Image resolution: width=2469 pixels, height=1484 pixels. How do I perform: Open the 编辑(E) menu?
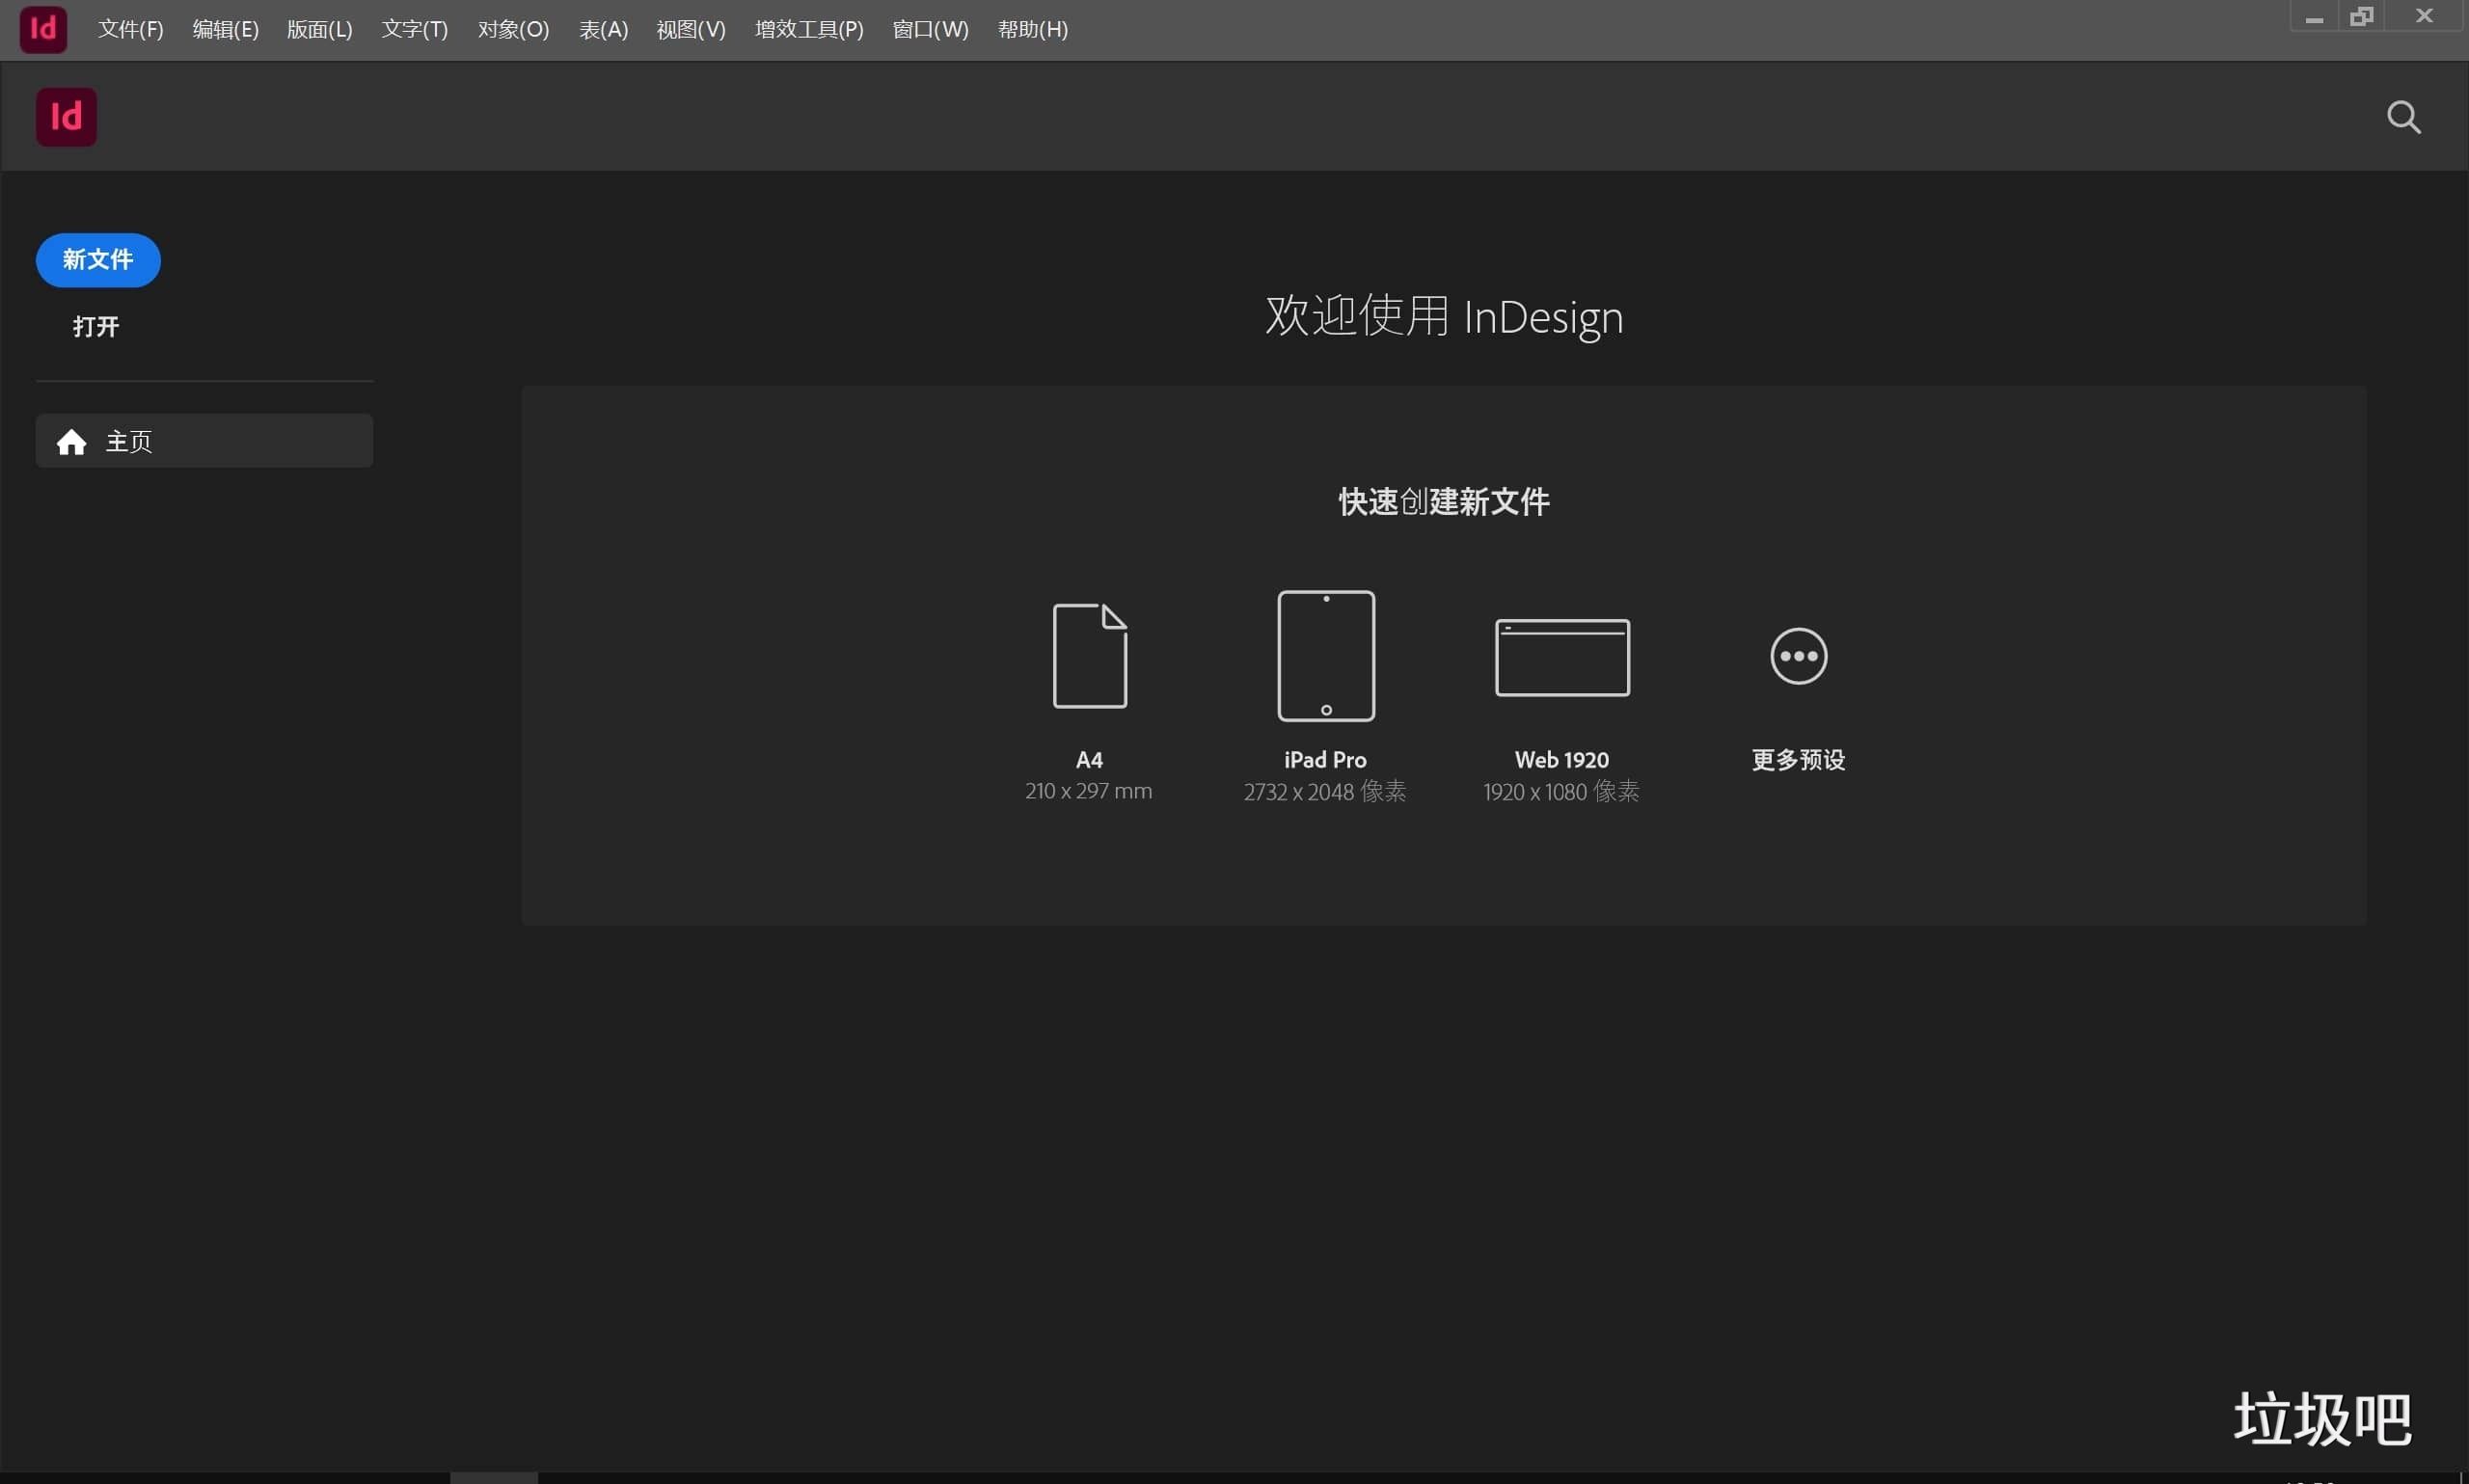pyautogui.click(x=225, y=29)
